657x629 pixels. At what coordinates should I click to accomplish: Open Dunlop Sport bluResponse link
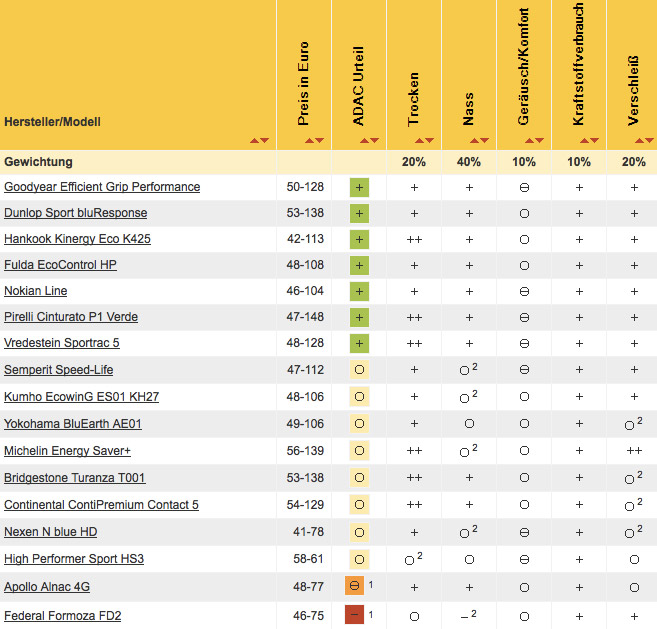(x=76, y=213)
